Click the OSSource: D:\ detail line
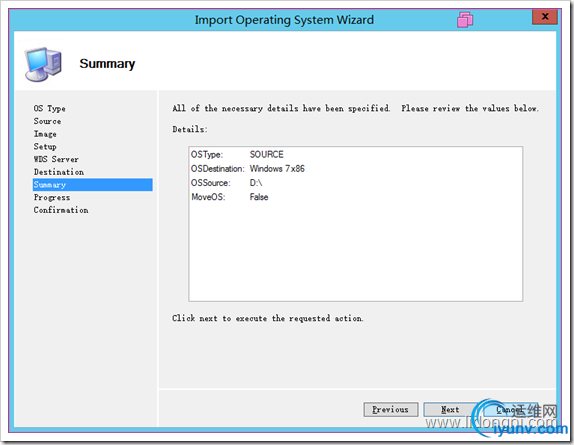Viewport: 574px width, 445px height. point(226,183)
